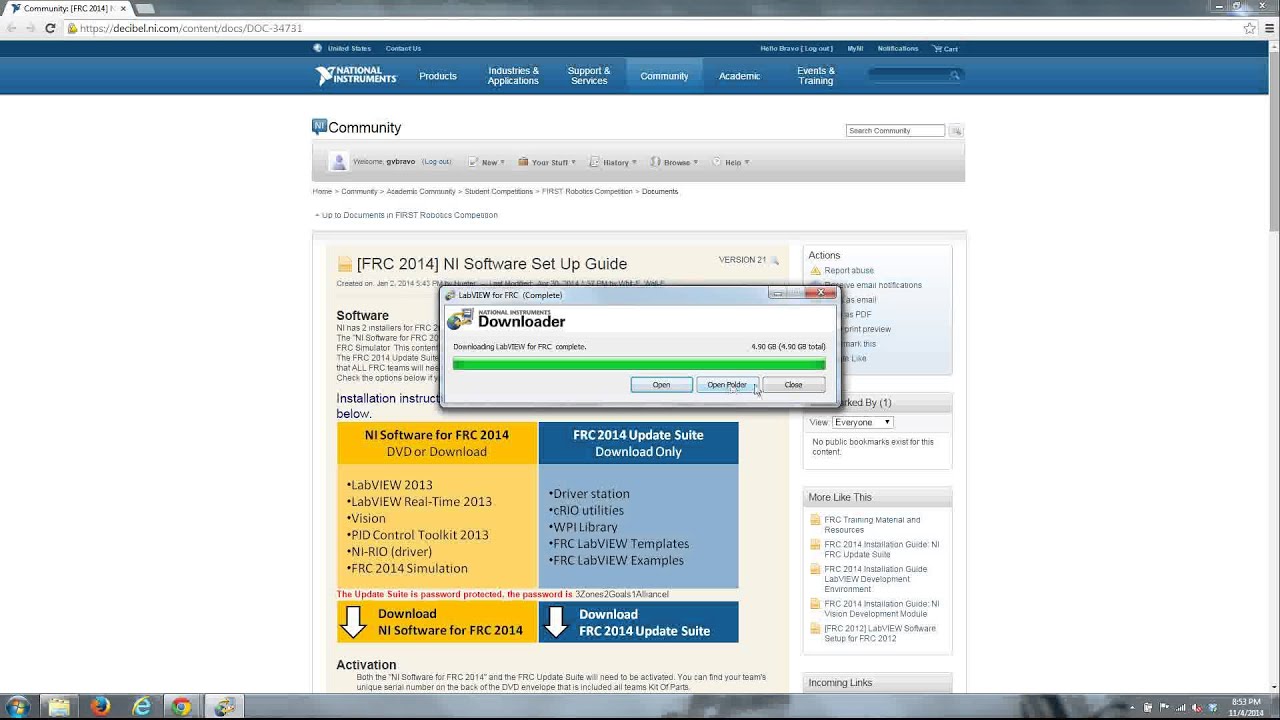Open the Student Competitions breadcrumb

(499, 191)
